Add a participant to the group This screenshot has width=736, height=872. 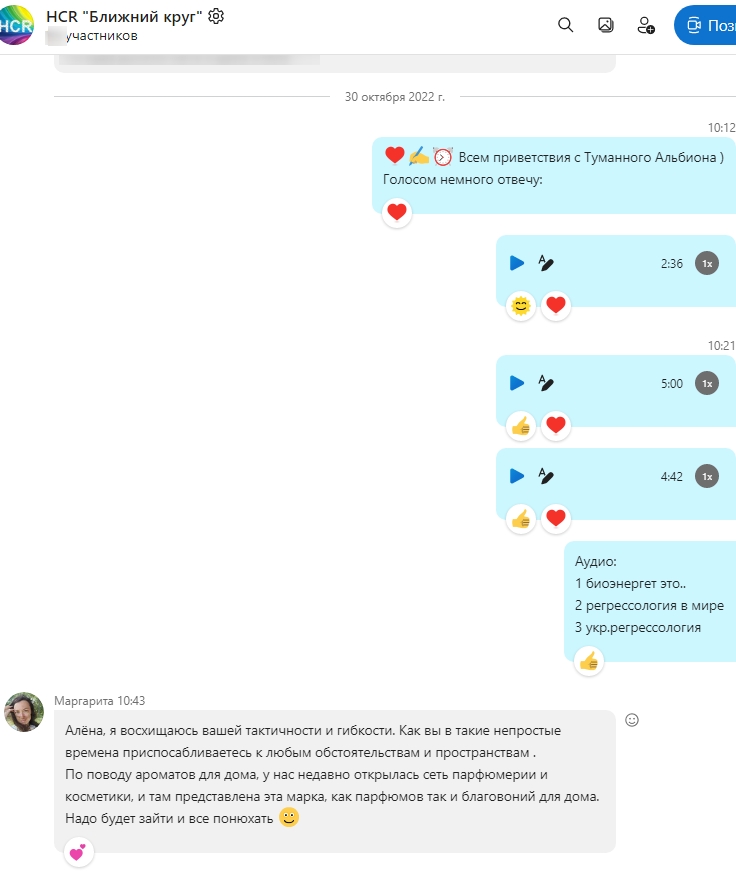646,25
